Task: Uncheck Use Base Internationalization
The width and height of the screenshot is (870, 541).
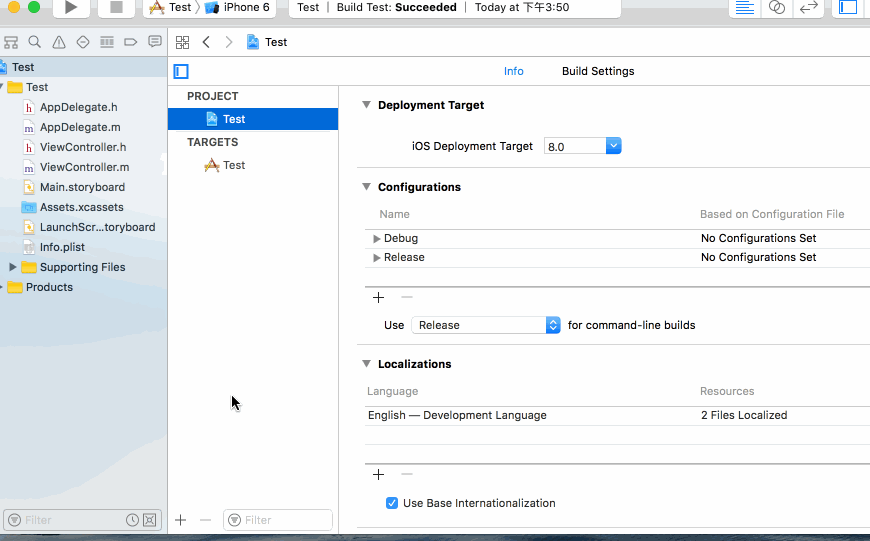Action: click(392, 503)
